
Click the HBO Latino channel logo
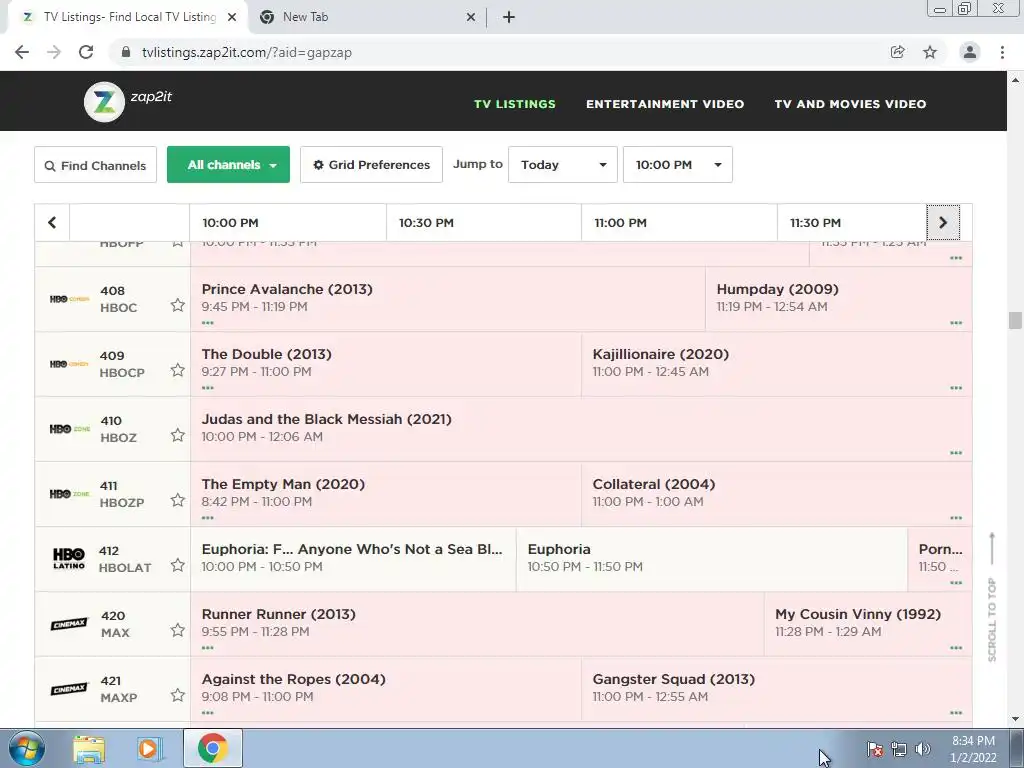pyautogui.click(x=69, y=558)
